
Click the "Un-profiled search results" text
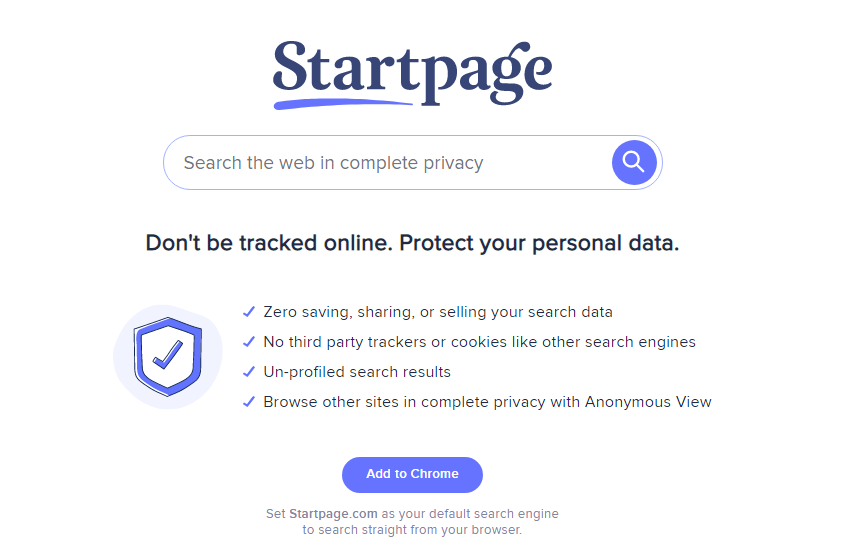coord(357,372)
